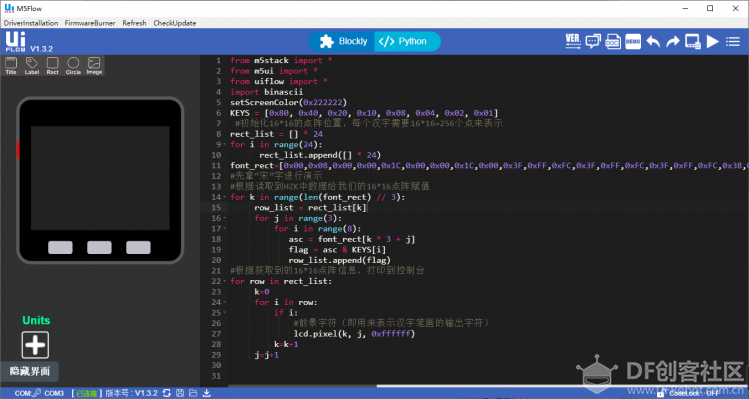Refresh connection icon in status bar
Viewport: 749px width, 399px height.
[166, 393]
